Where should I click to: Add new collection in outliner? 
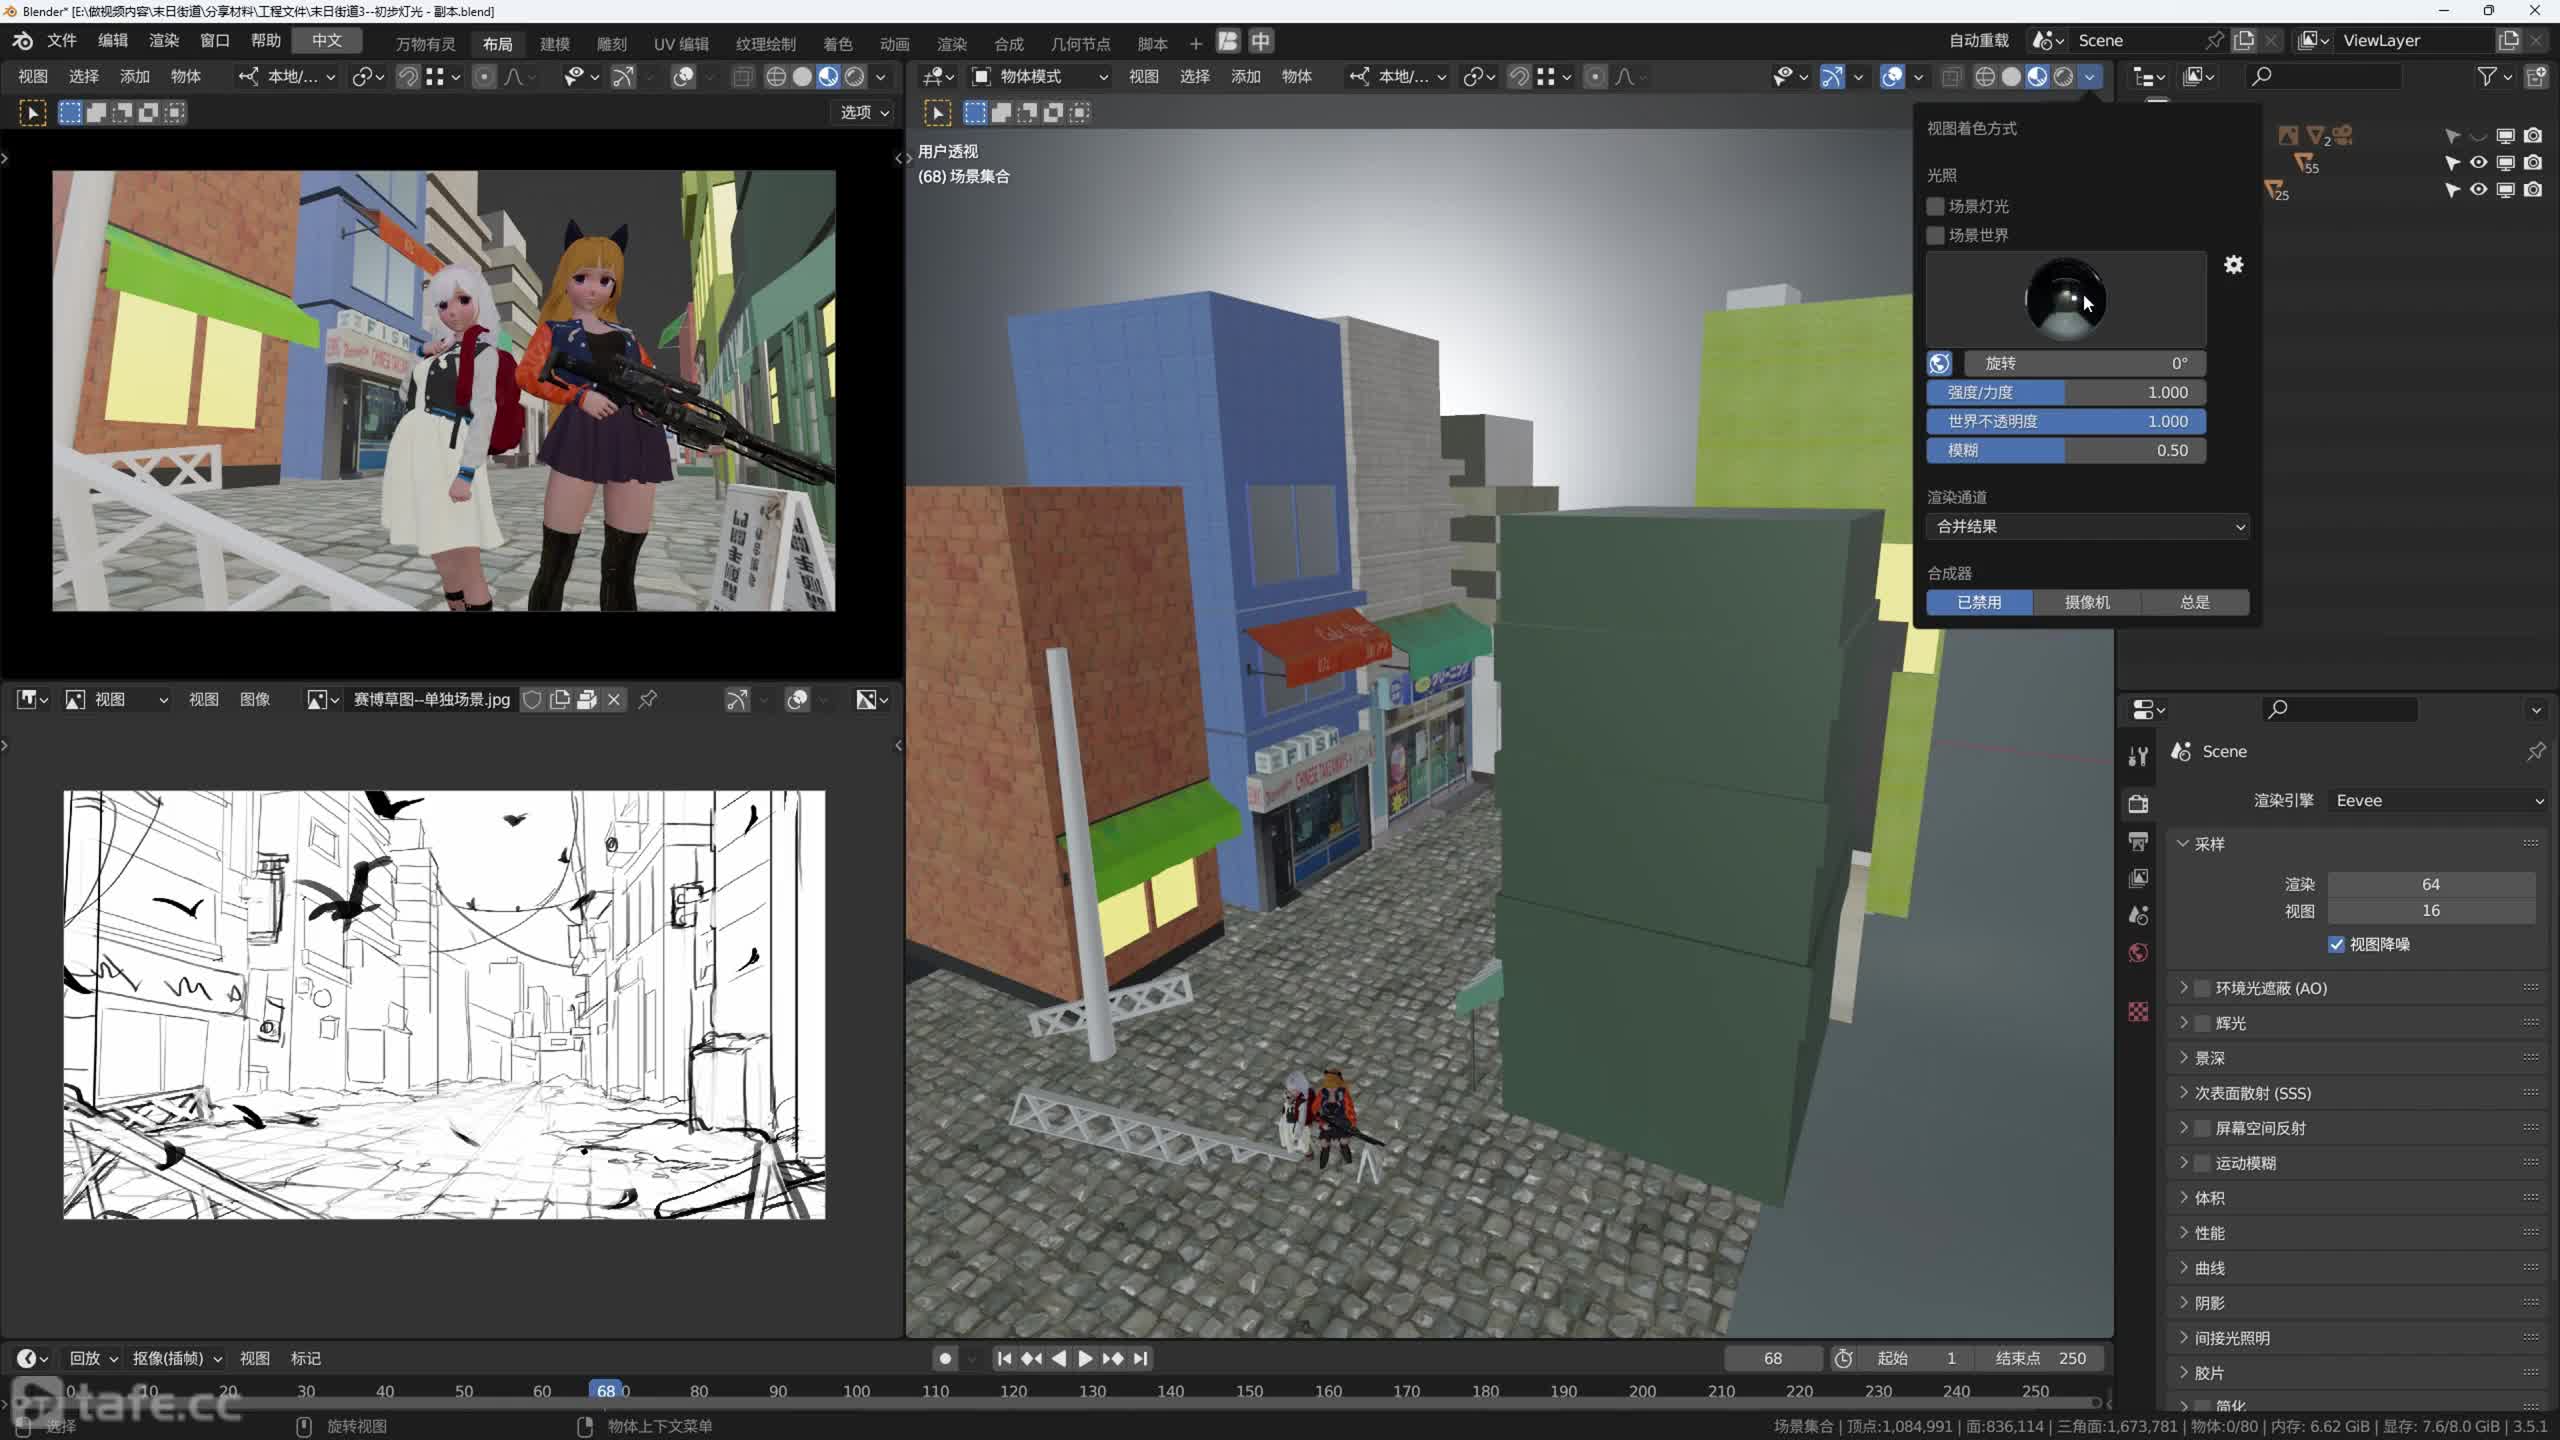[2536, 76]
